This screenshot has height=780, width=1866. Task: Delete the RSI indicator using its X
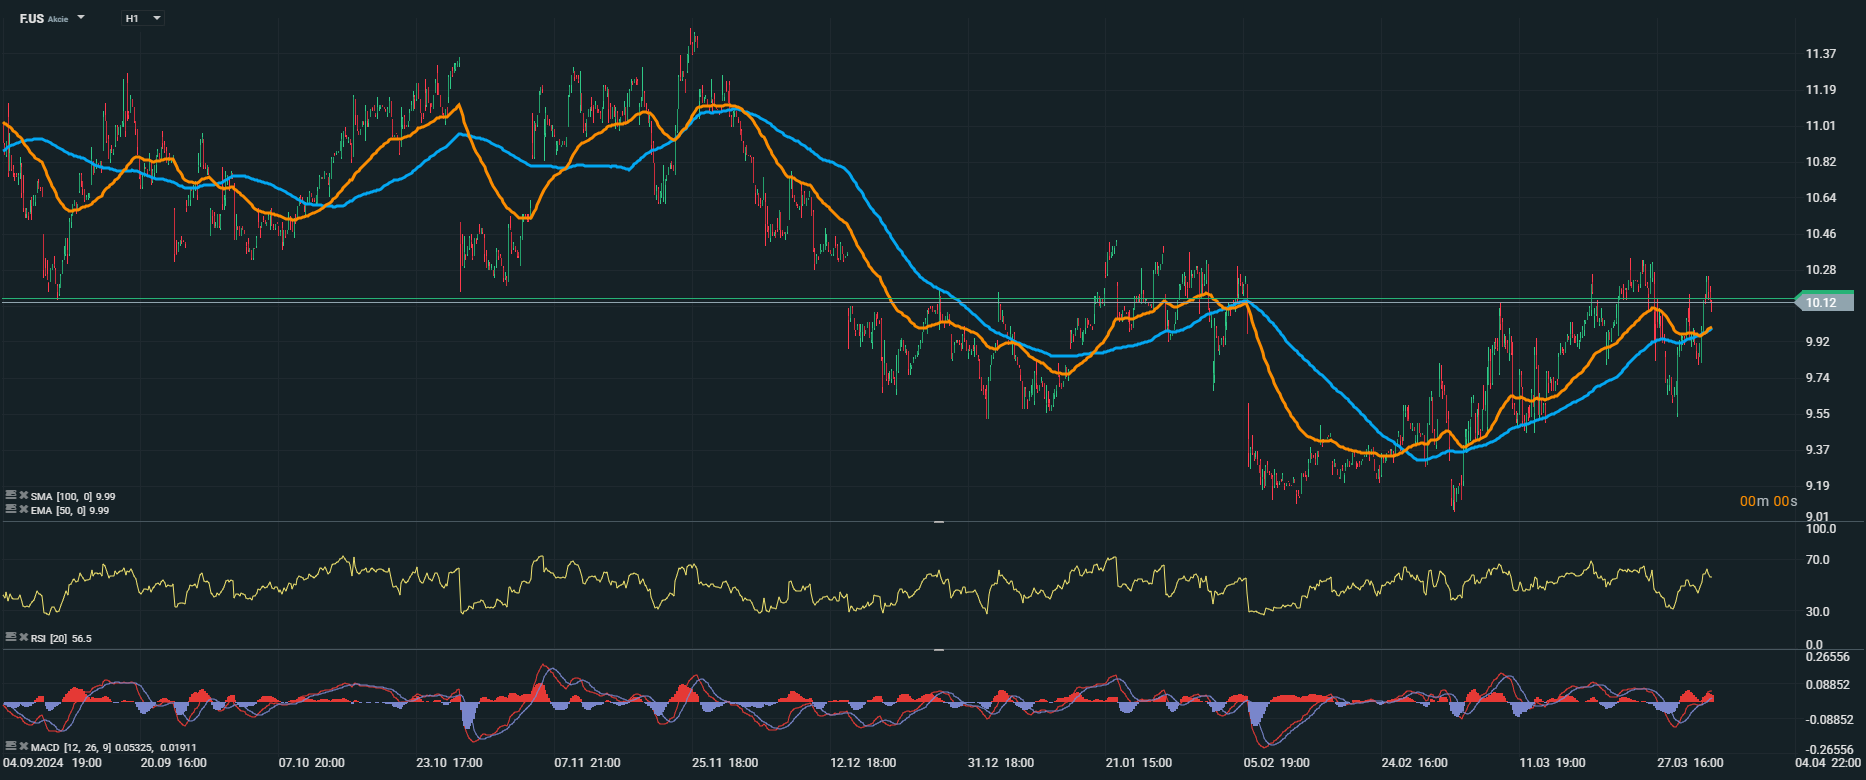click(23, 637)
